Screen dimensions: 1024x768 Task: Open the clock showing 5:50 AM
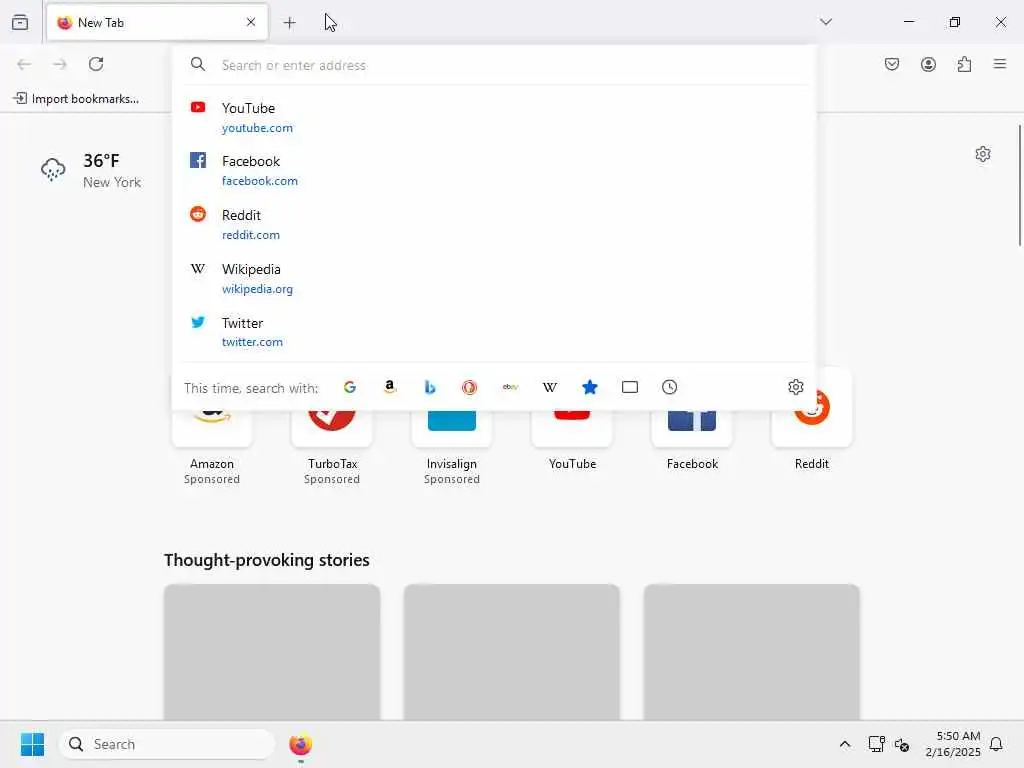(953, 744)
